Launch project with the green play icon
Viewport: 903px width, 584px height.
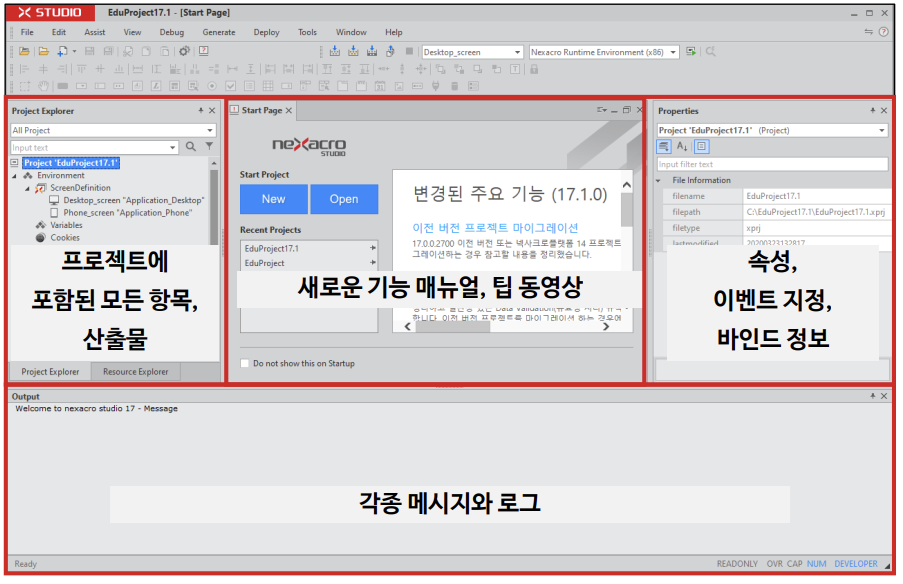pyautogui.click(x=691, y=51)
